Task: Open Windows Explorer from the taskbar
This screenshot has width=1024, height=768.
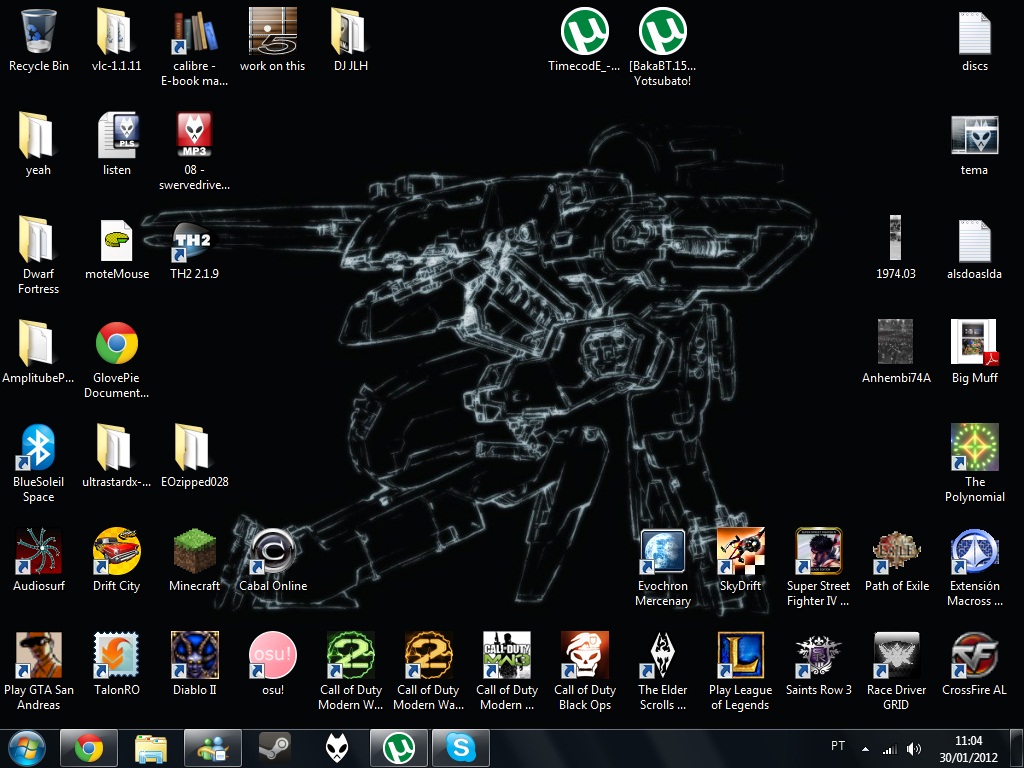Action: point(151,748)
